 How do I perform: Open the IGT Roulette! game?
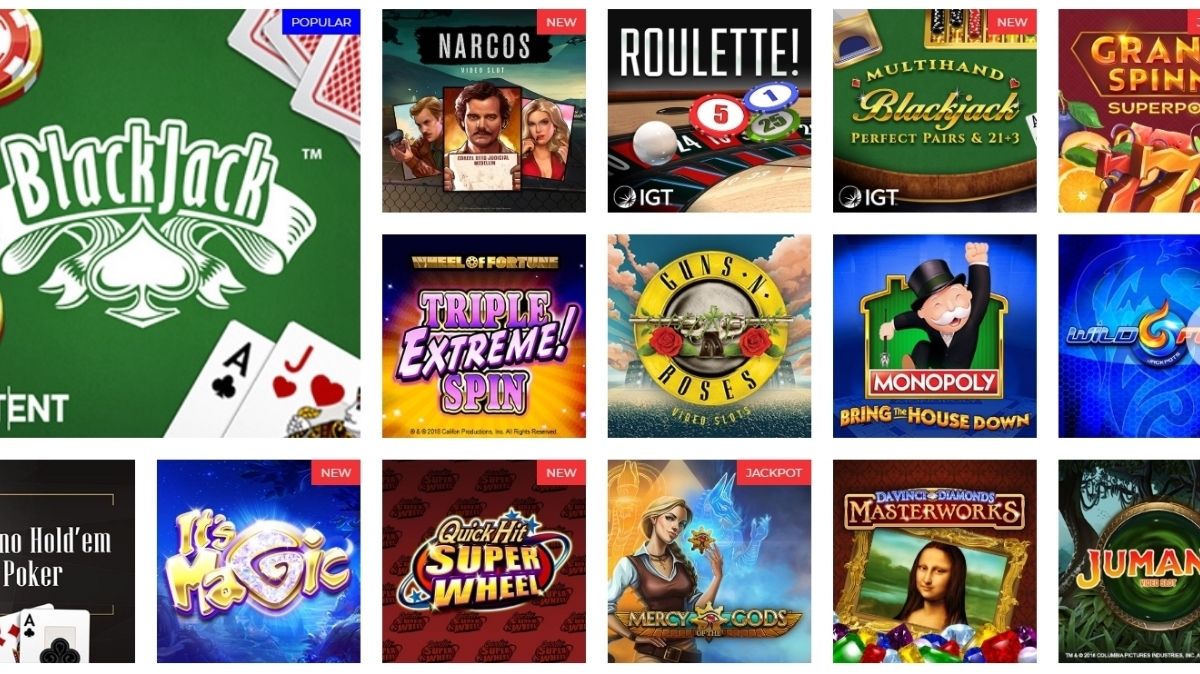[709, 111]
